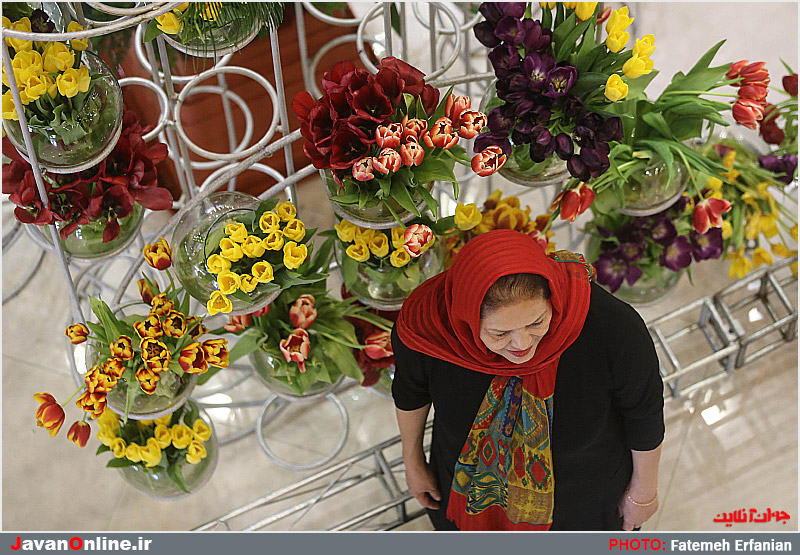Click the photo credit Fatemeh Erfanian
Viewport: 800px width, 555px height.
click(731, 545)
